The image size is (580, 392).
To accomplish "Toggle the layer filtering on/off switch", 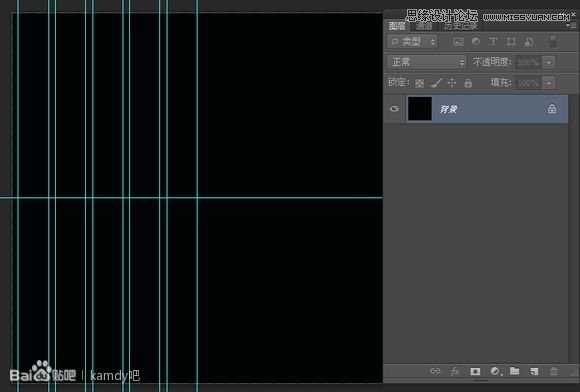I will click(553, 41).
